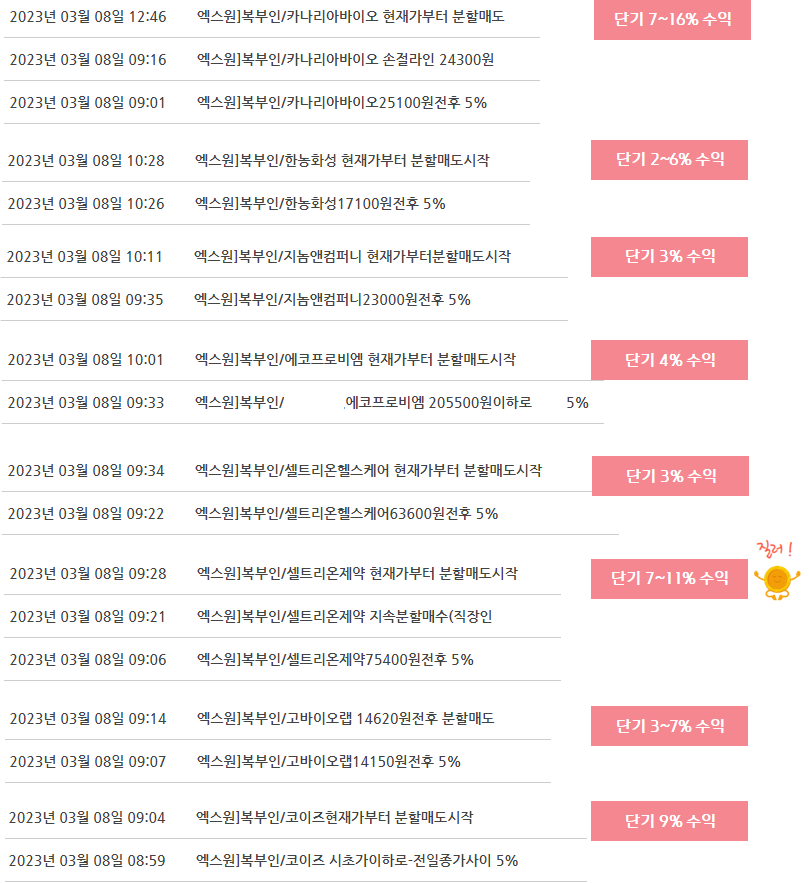This screenshot has width=809, height=883.
Task: Click the smiling sun mascot icon
Action: (x=777, y=582)
